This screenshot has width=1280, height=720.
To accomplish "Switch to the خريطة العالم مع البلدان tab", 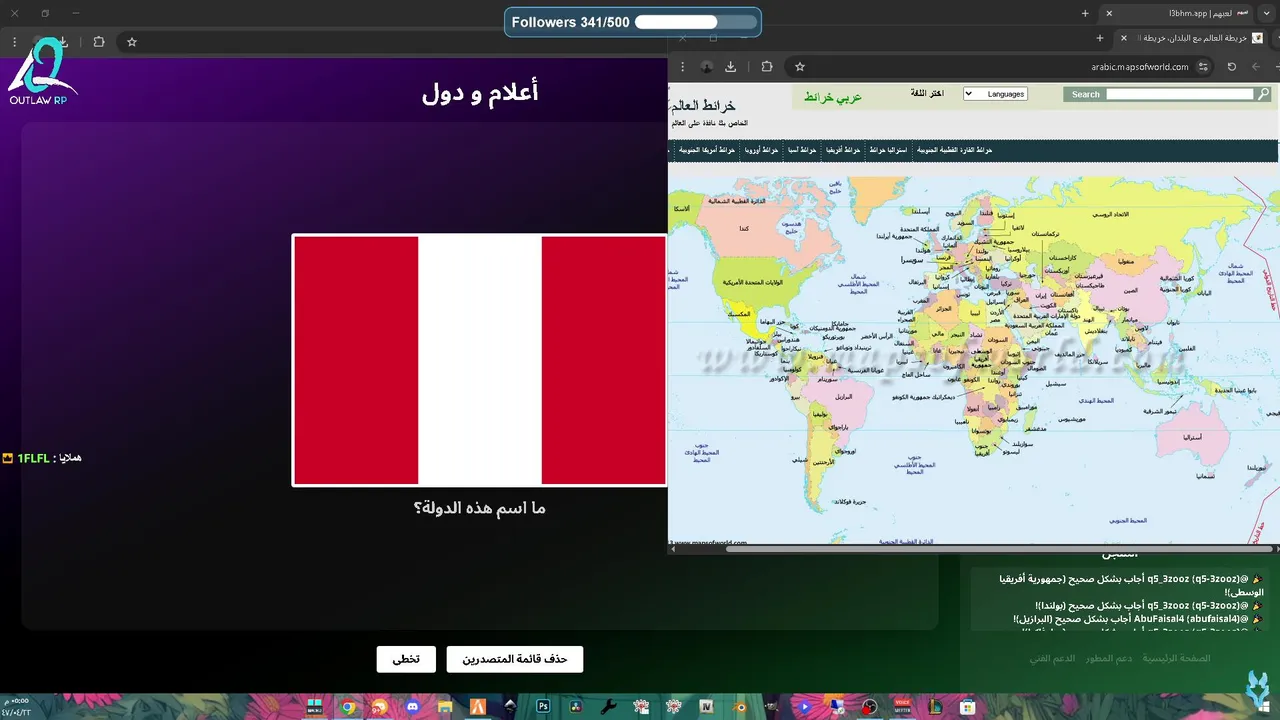I will [1190, 38].
